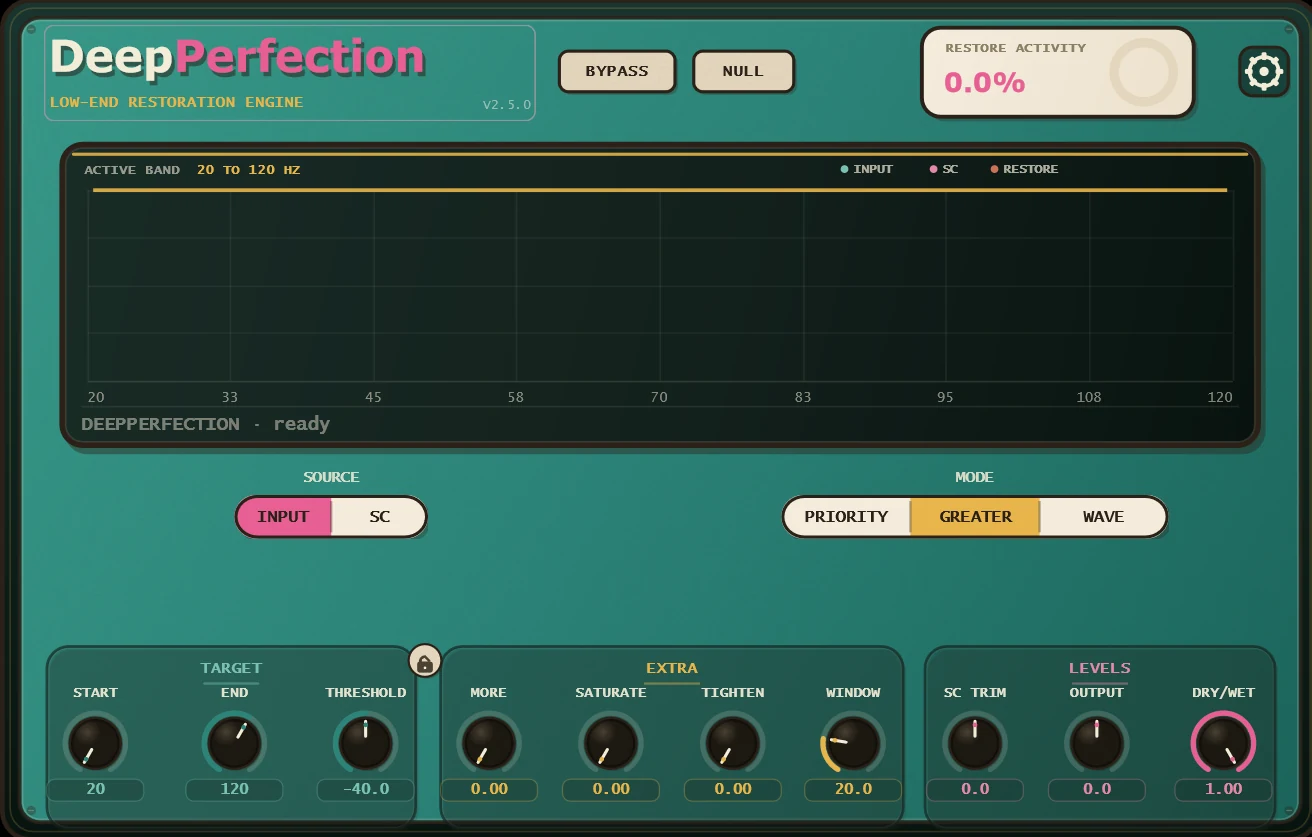Click the 70 Hz axis label
This screenshot has height=837, width=1312.
click(659, 397)
